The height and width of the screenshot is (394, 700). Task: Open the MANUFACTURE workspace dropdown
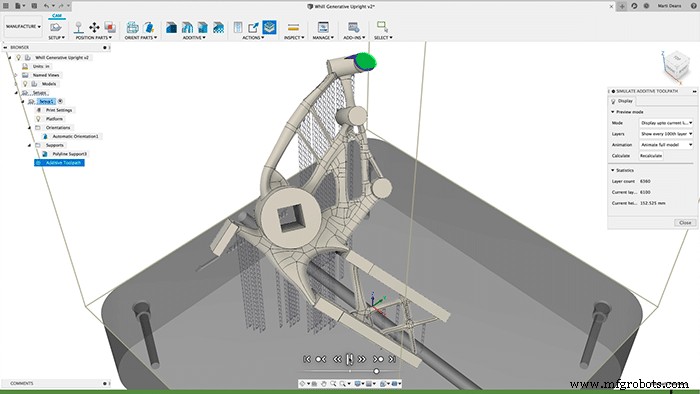[23, 27]
